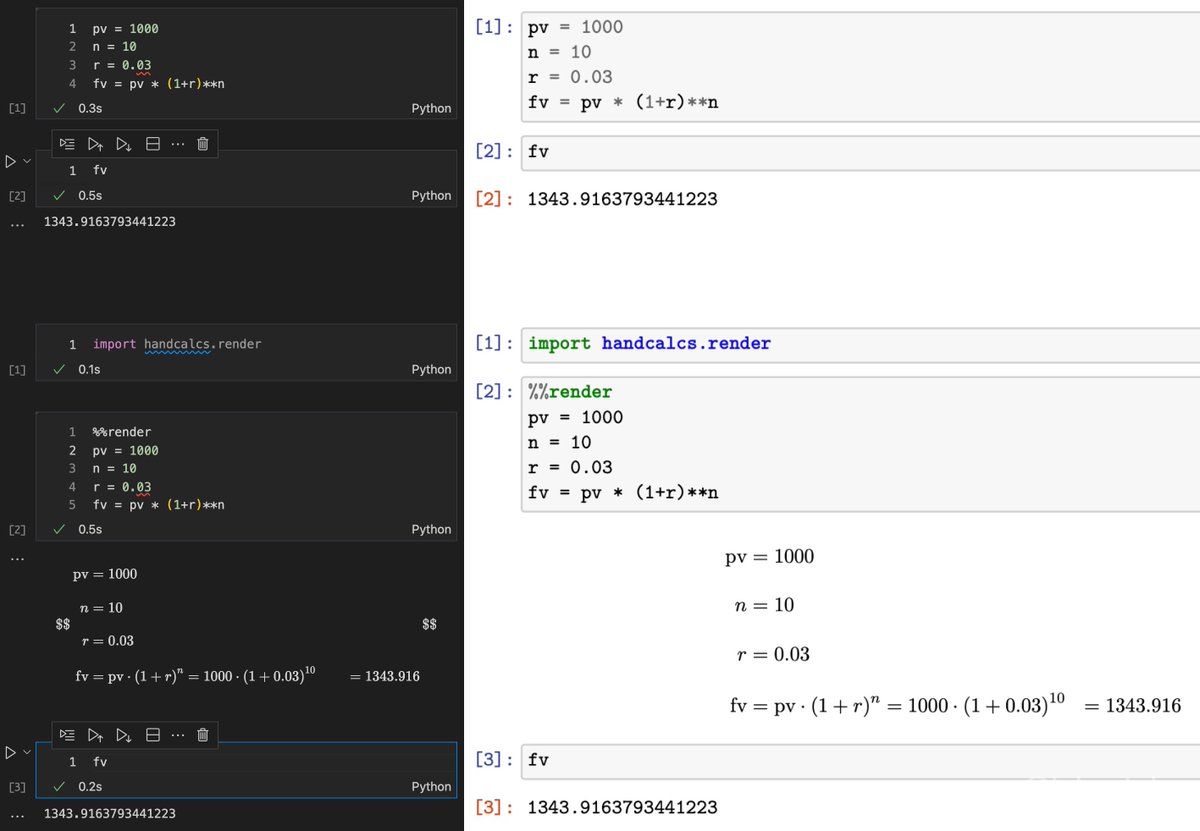Expand run options chevron beside cell [2]
The image size is (1200, 831).
pos(27,160)
